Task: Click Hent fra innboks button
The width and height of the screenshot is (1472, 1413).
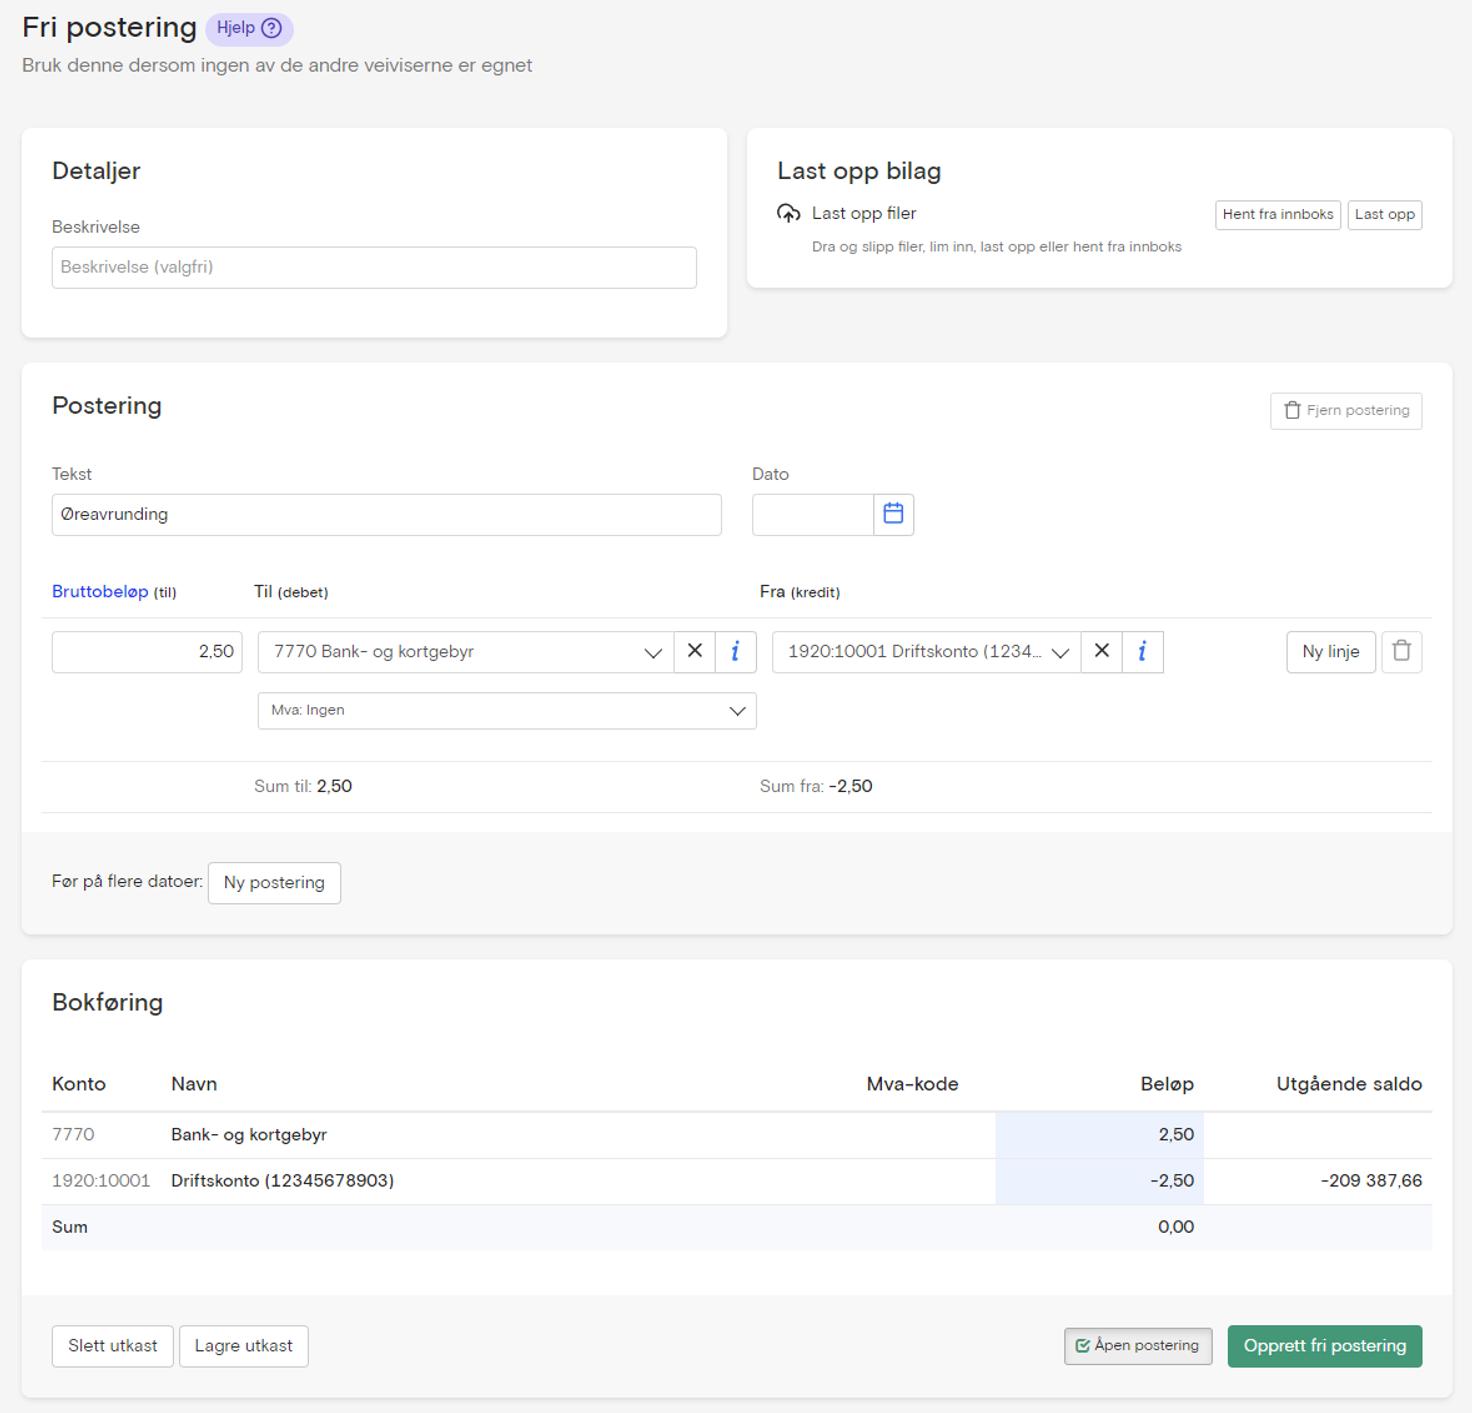Action: (1277, 215)
